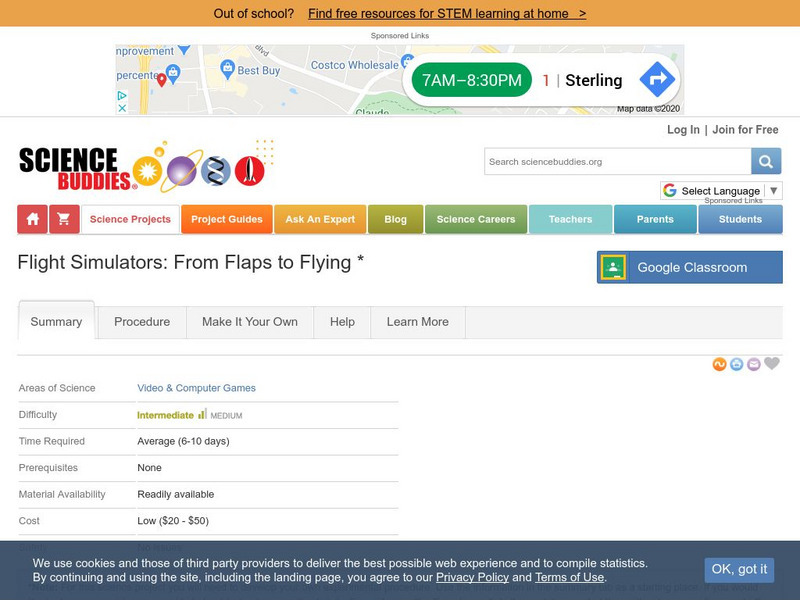This screenshot has width=800, height=600.
Task: Email this project via envelope icon
Action: [x=754, y=365]
